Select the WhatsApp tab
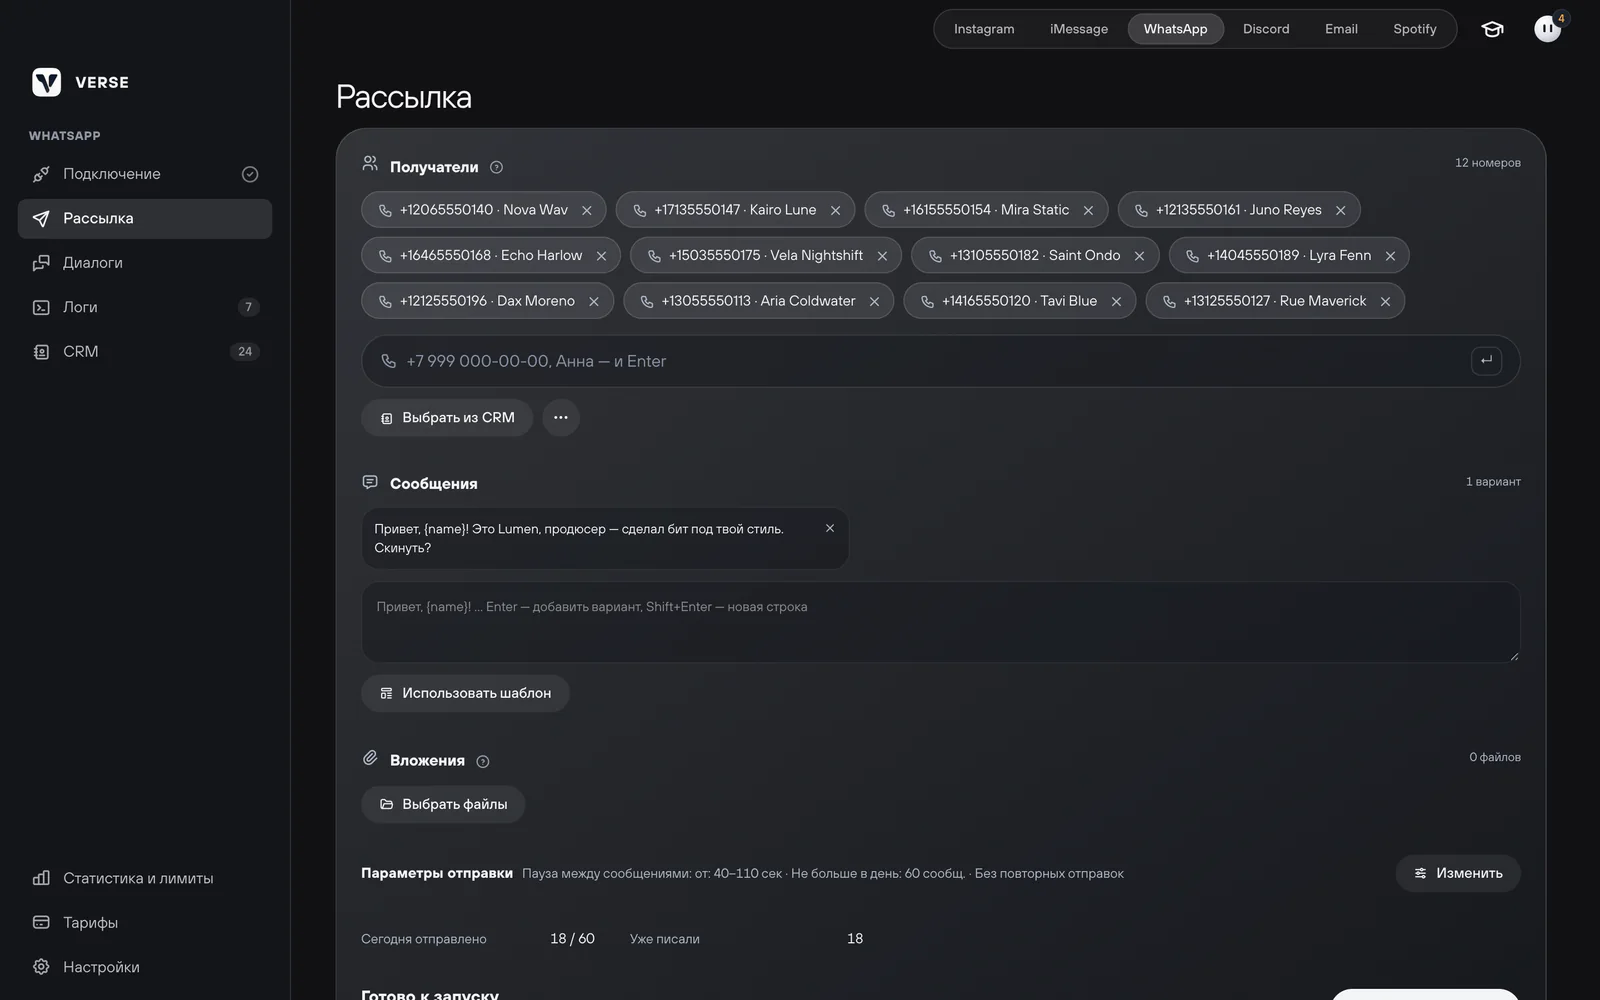Image resolution: width=1600 pixels, height=1000 pixels. click(1176, 29)
